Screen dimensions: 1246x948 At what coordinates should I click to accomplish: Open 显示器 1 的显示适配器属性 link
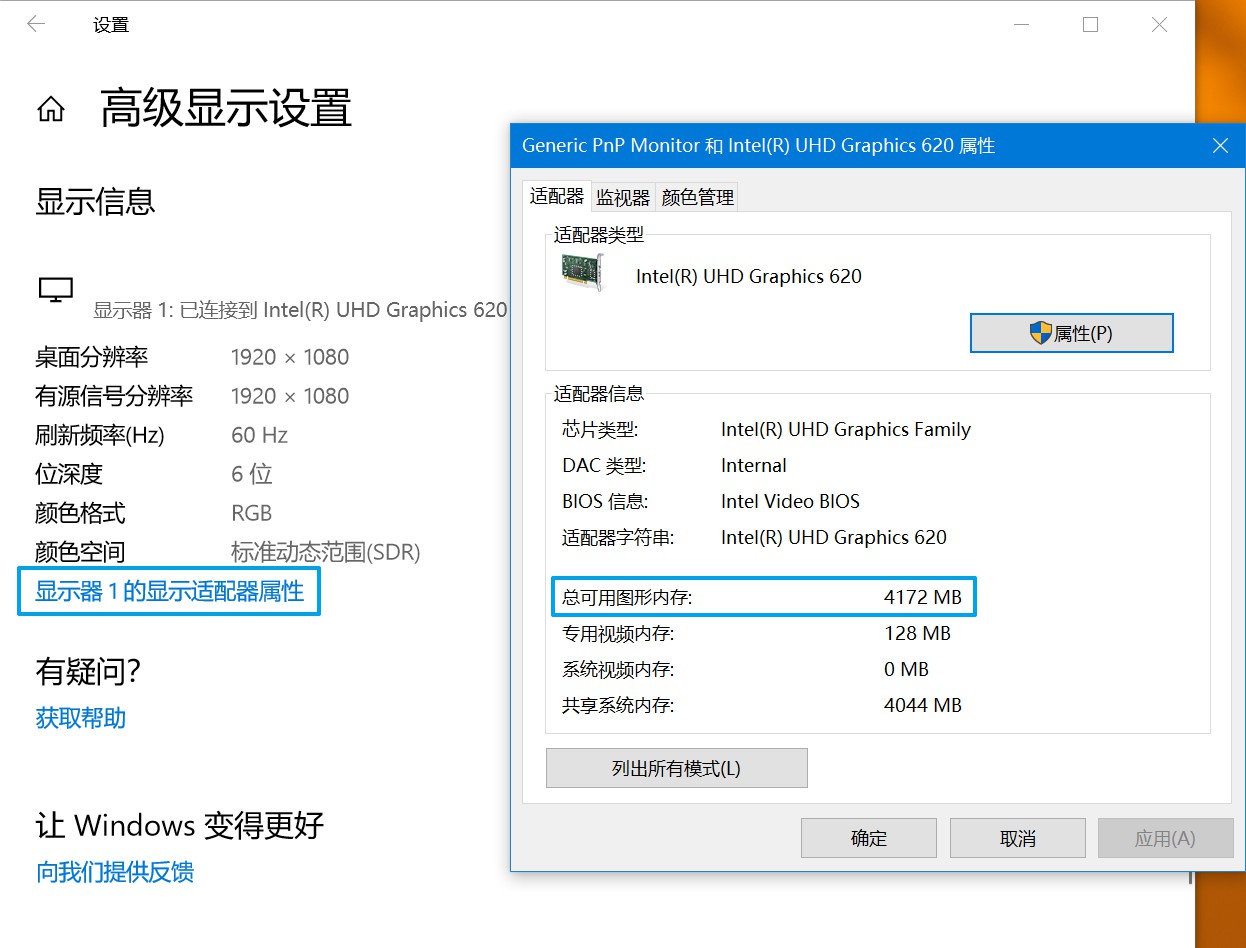pyautogui.click(x=169, y=591)
